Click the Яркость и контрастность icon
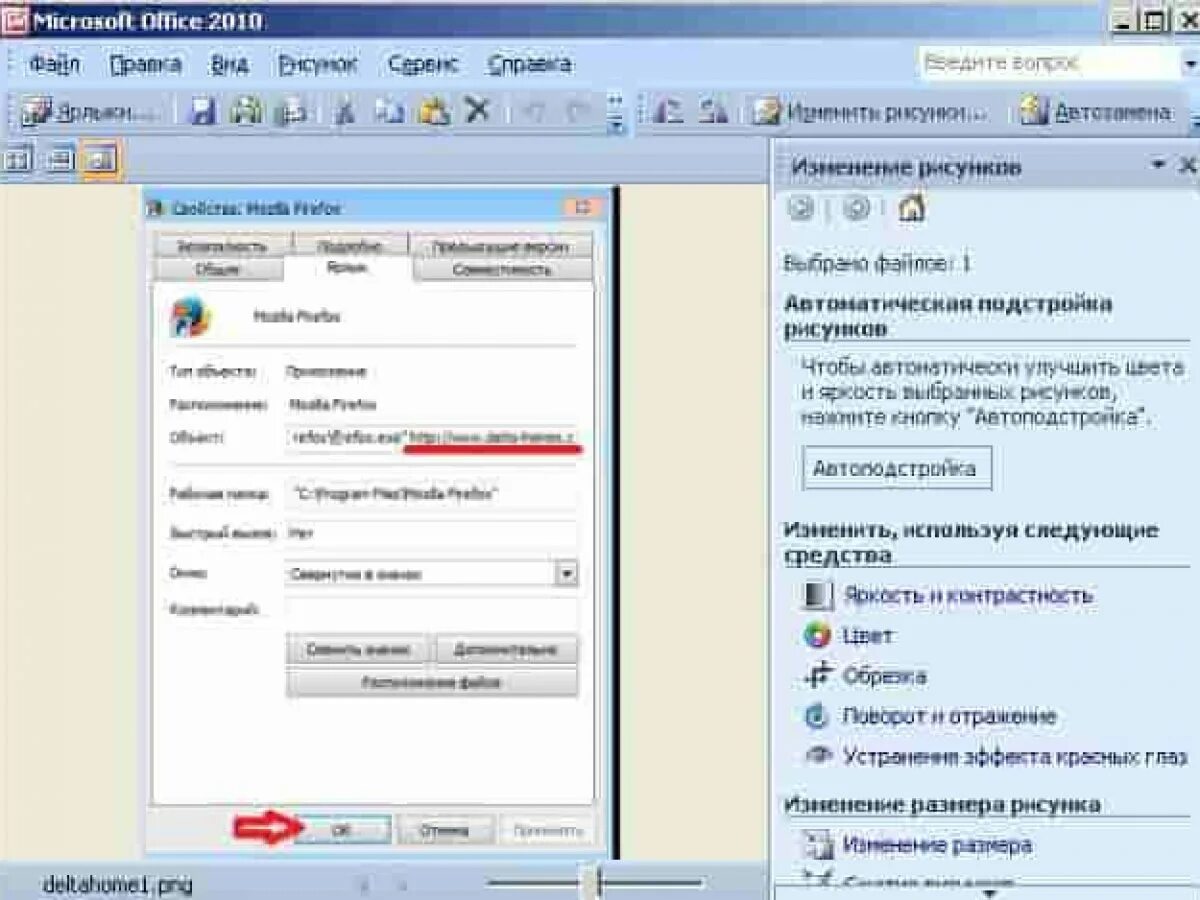 click(x=818, y=596)
